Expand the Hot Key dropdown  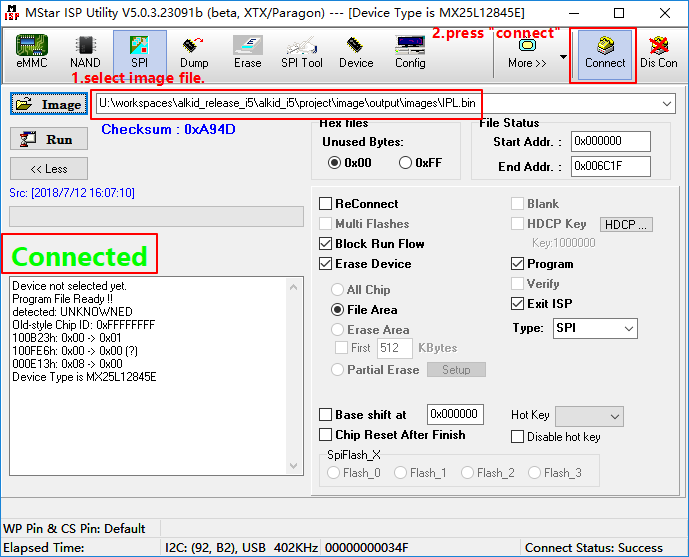614,416
